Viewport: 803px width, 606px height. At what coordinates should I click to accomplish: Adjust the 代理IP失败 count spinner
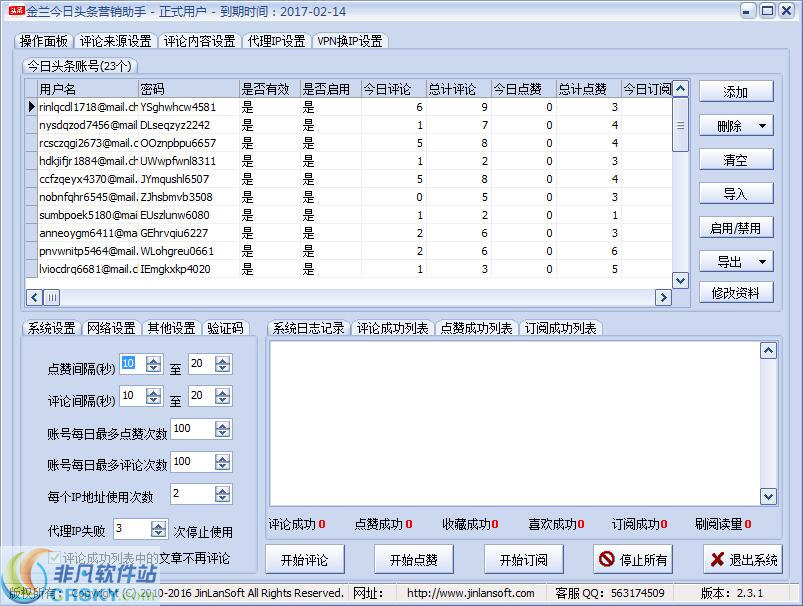tap(159, 529)
